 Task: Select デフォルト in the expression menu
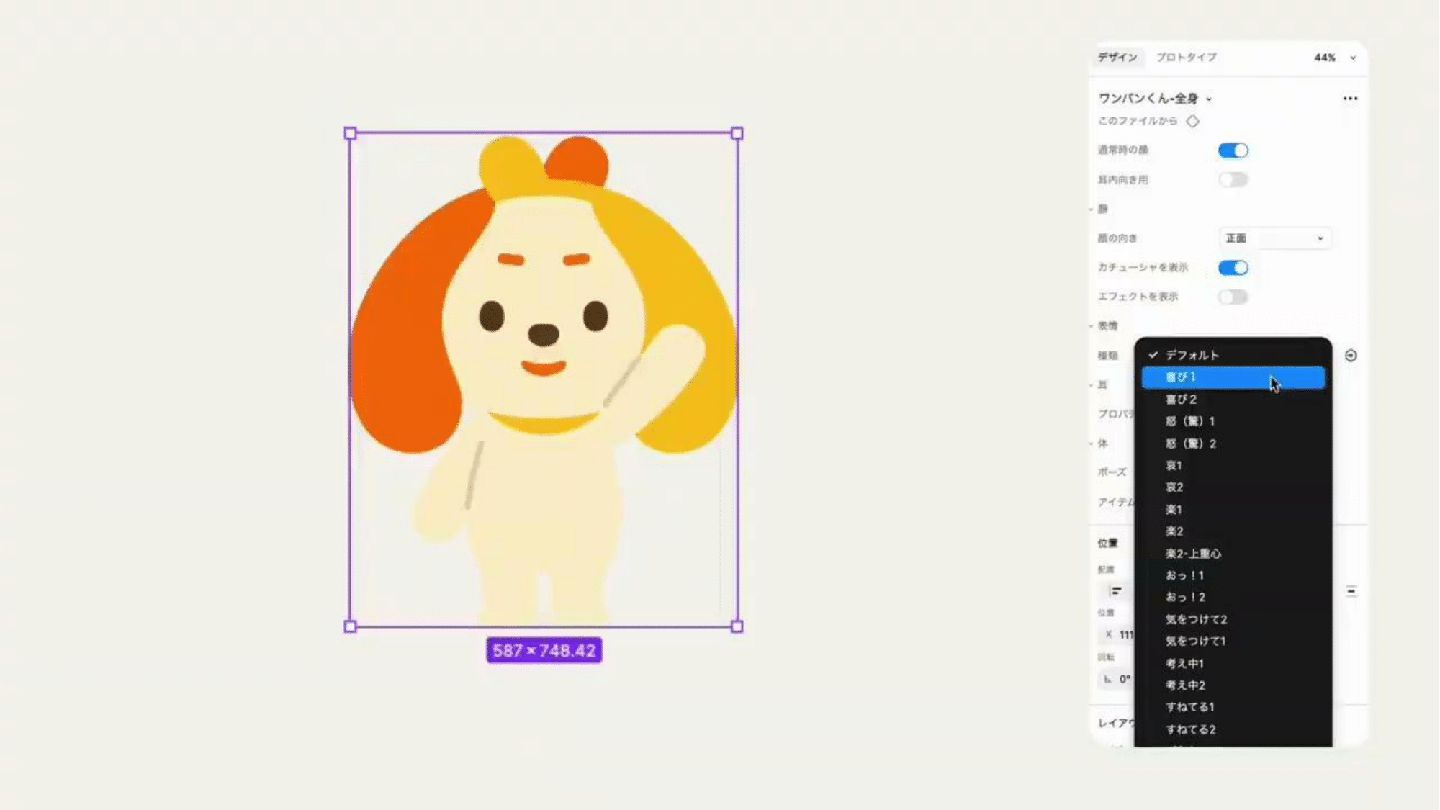click(x=1233, y=355)
